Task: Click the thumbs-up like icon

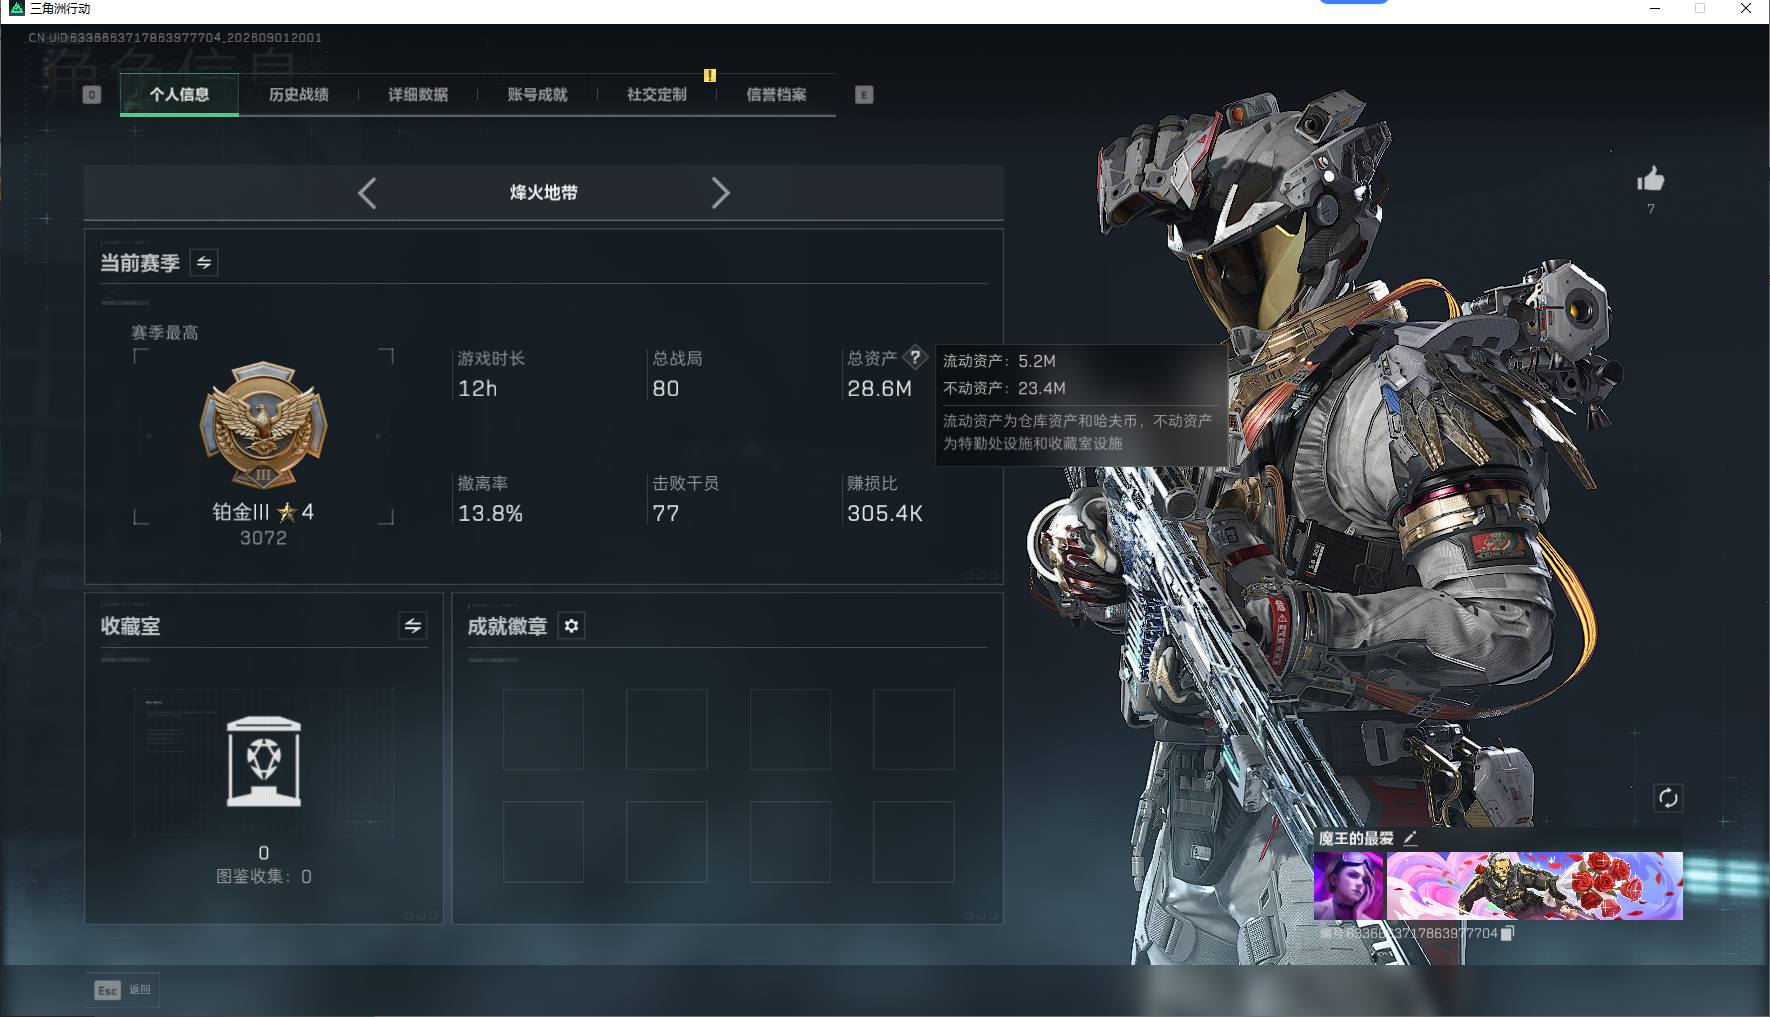Action: (x=1651, y=179)
